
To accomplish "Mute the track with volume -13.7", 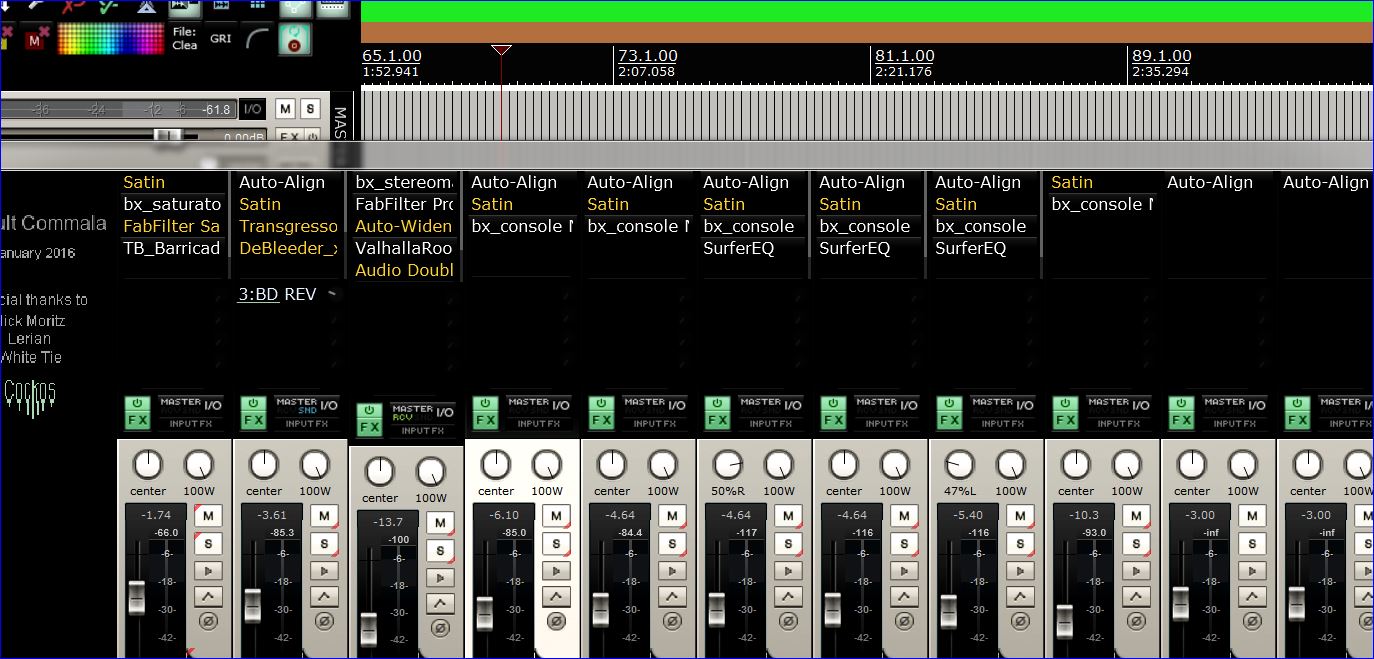I will [x=440, y=523].
